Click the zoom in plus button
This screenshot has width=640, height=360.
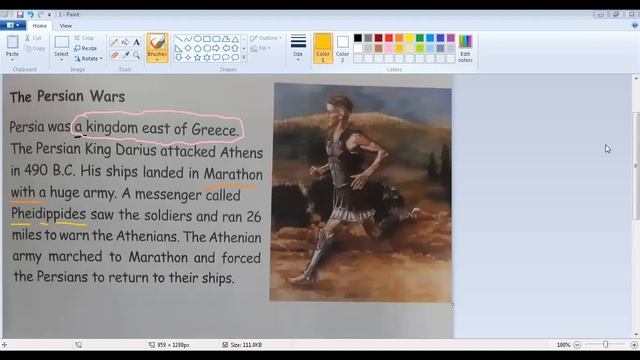click(x=634, y=345)
